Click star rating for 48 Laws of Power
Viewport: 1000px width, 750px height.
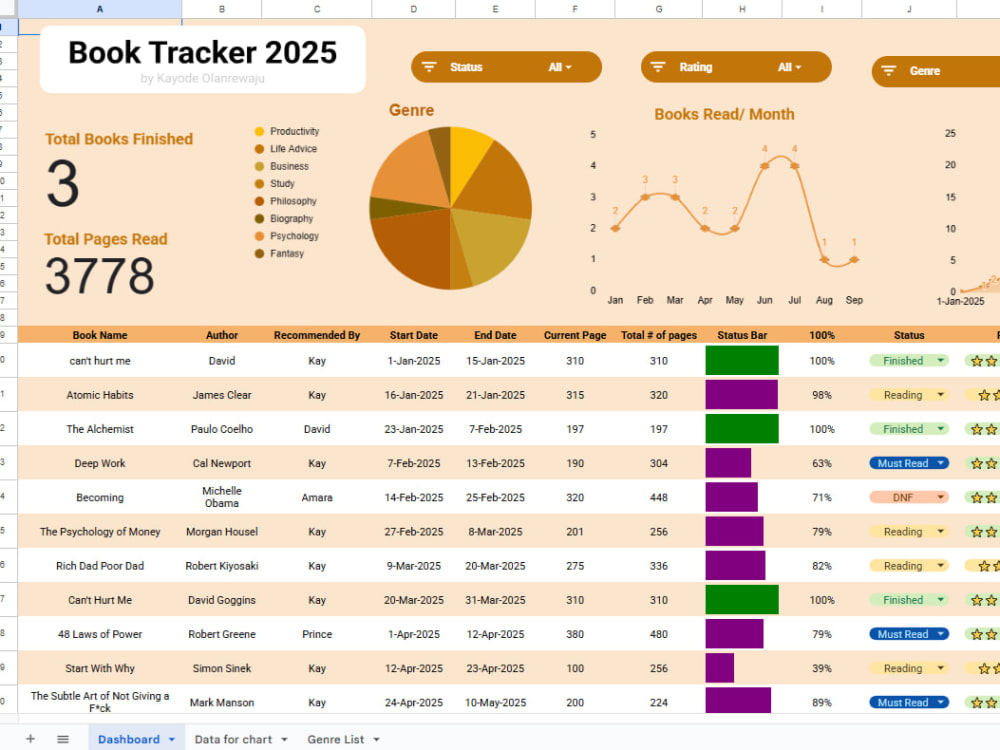[983, 634]
